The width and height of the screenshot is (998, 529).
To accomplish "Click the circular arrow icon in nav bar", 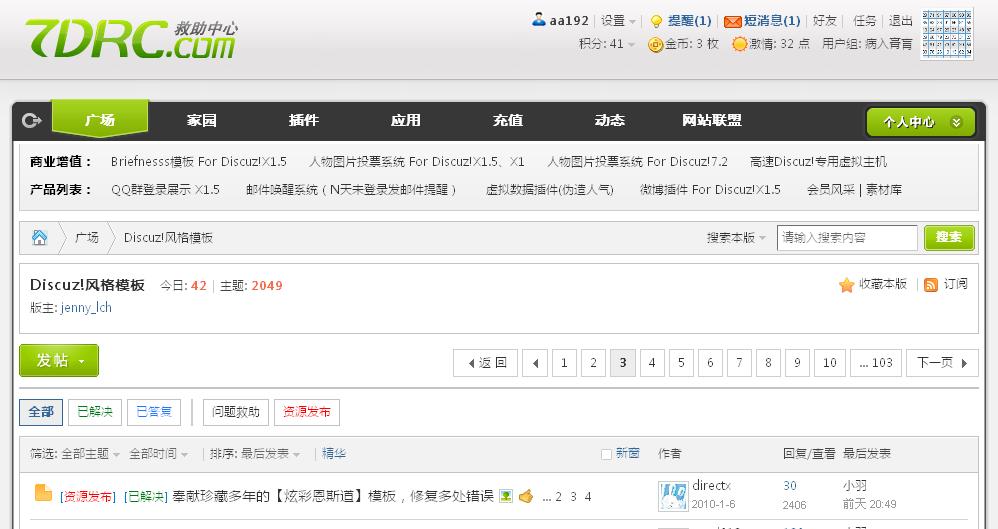I will (31, 120).
